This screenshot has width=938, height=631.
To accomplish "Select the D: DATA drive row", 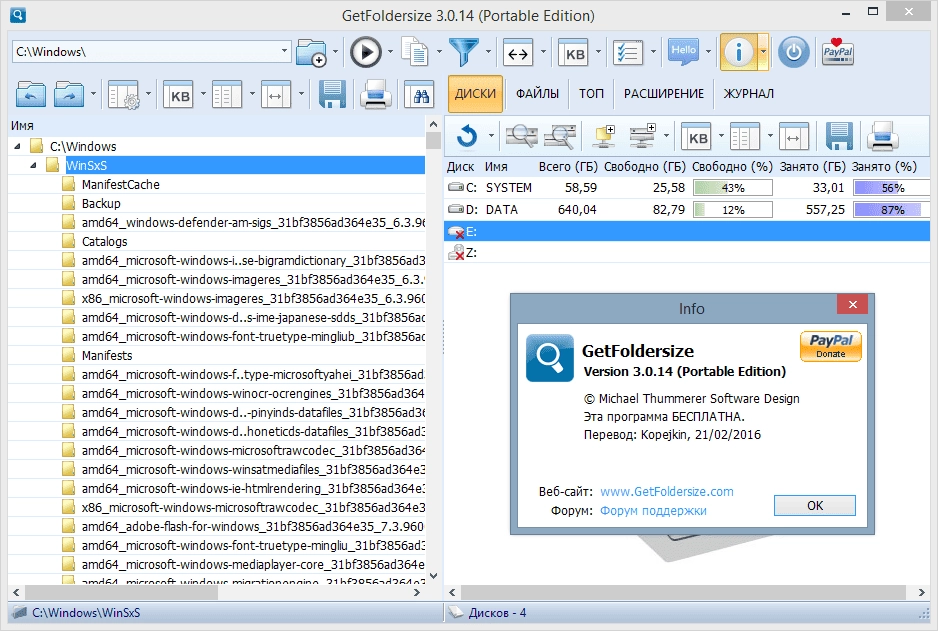I will pyautogui.click(x=687, y=210).
